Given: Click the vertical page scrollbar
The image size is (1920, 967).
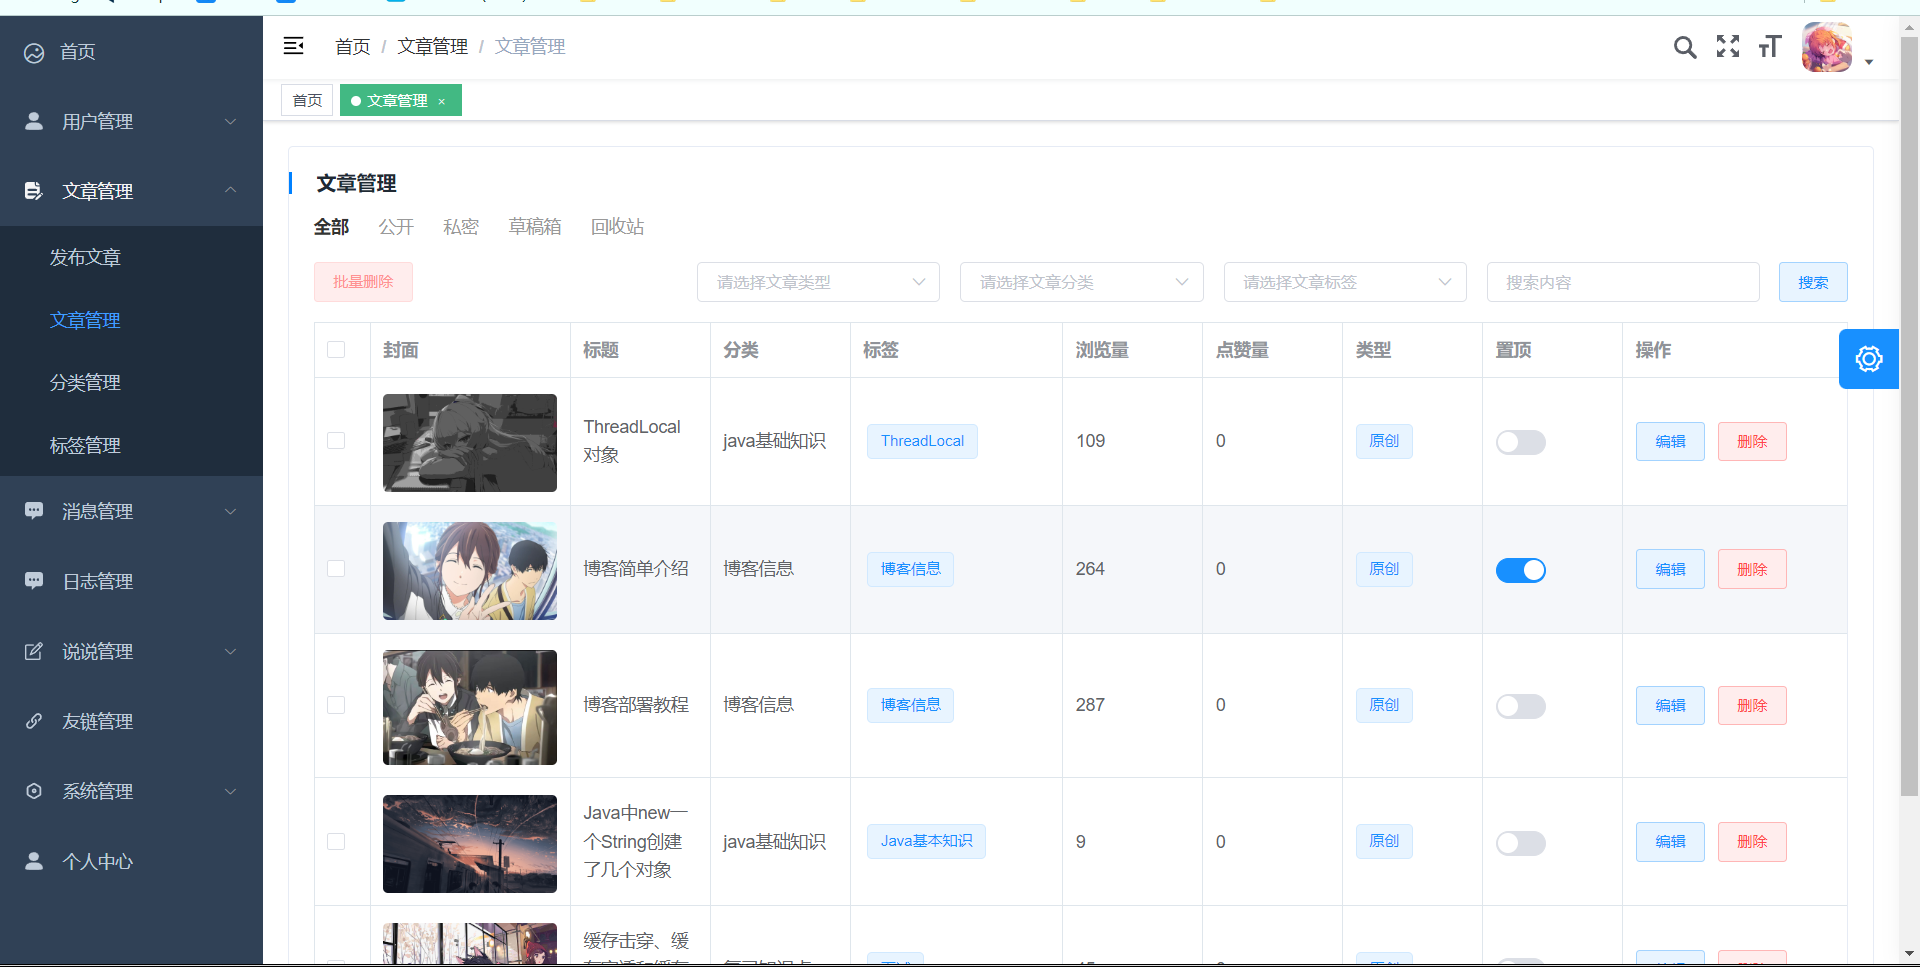Looking at the screenshot, I should coord(1909,417).
